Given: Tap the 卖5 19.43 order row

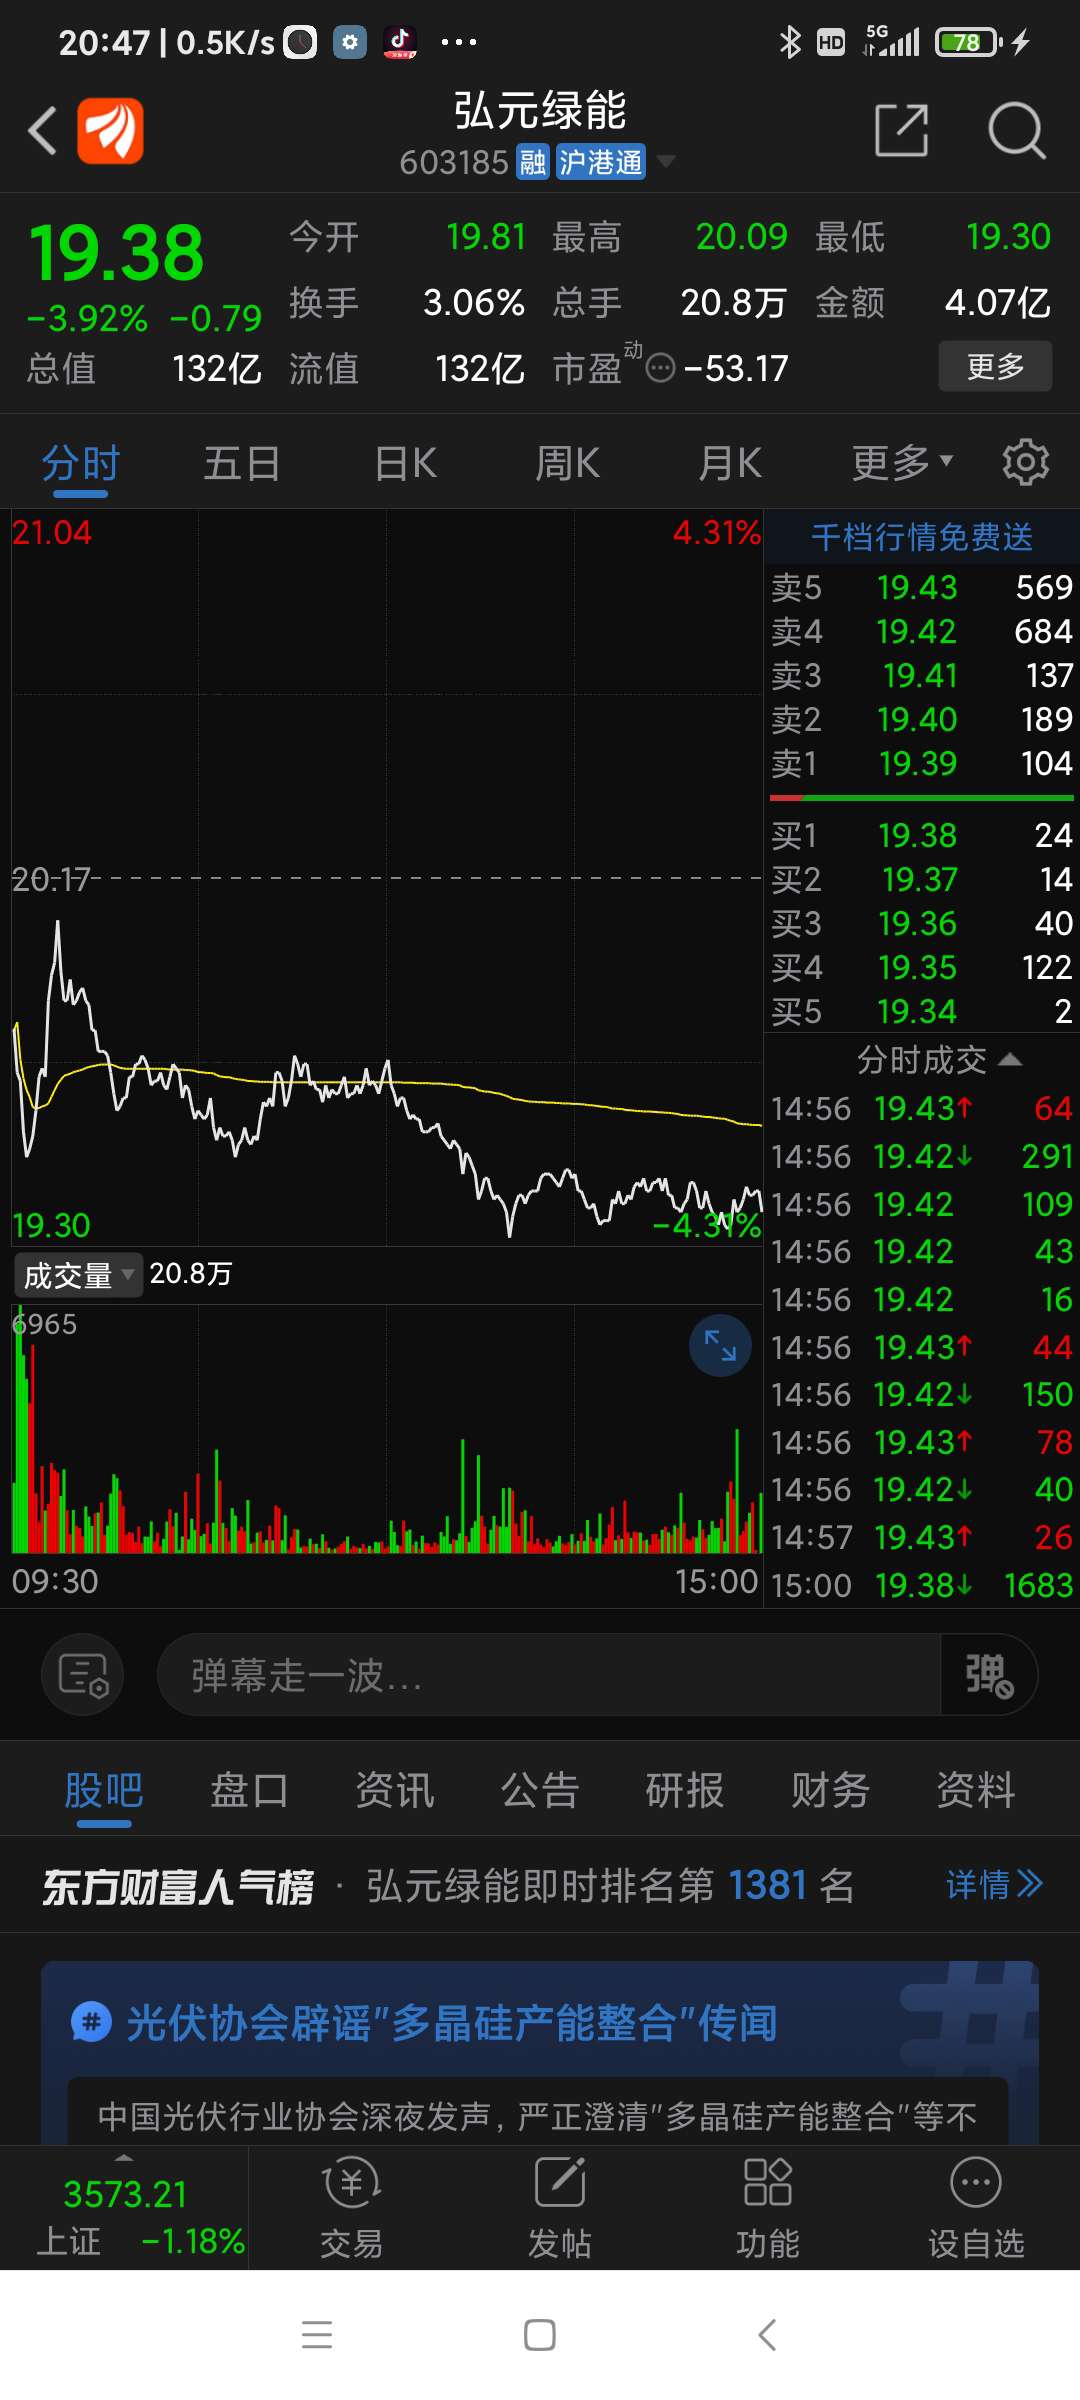Looking at the screenshot, I should (x=922, y=588).
